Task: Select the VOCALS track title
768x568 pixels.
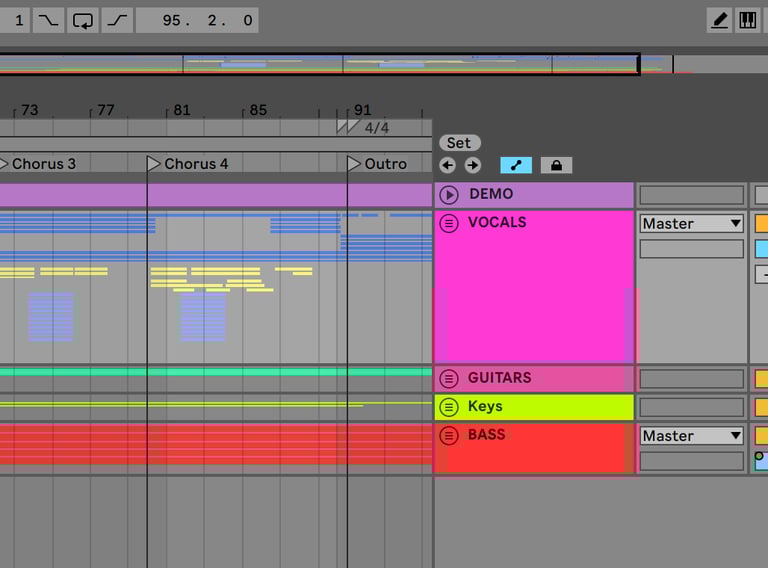Action: (x=497, y=222)
